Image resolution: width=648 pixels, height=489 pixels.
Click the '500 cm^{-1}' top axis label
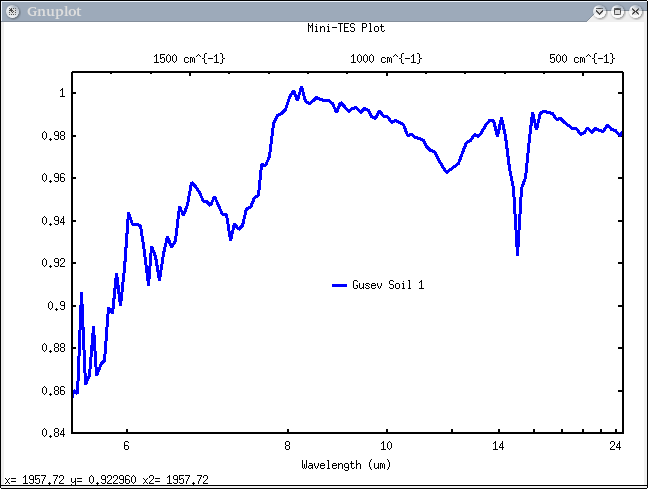[x=582, y=59]
